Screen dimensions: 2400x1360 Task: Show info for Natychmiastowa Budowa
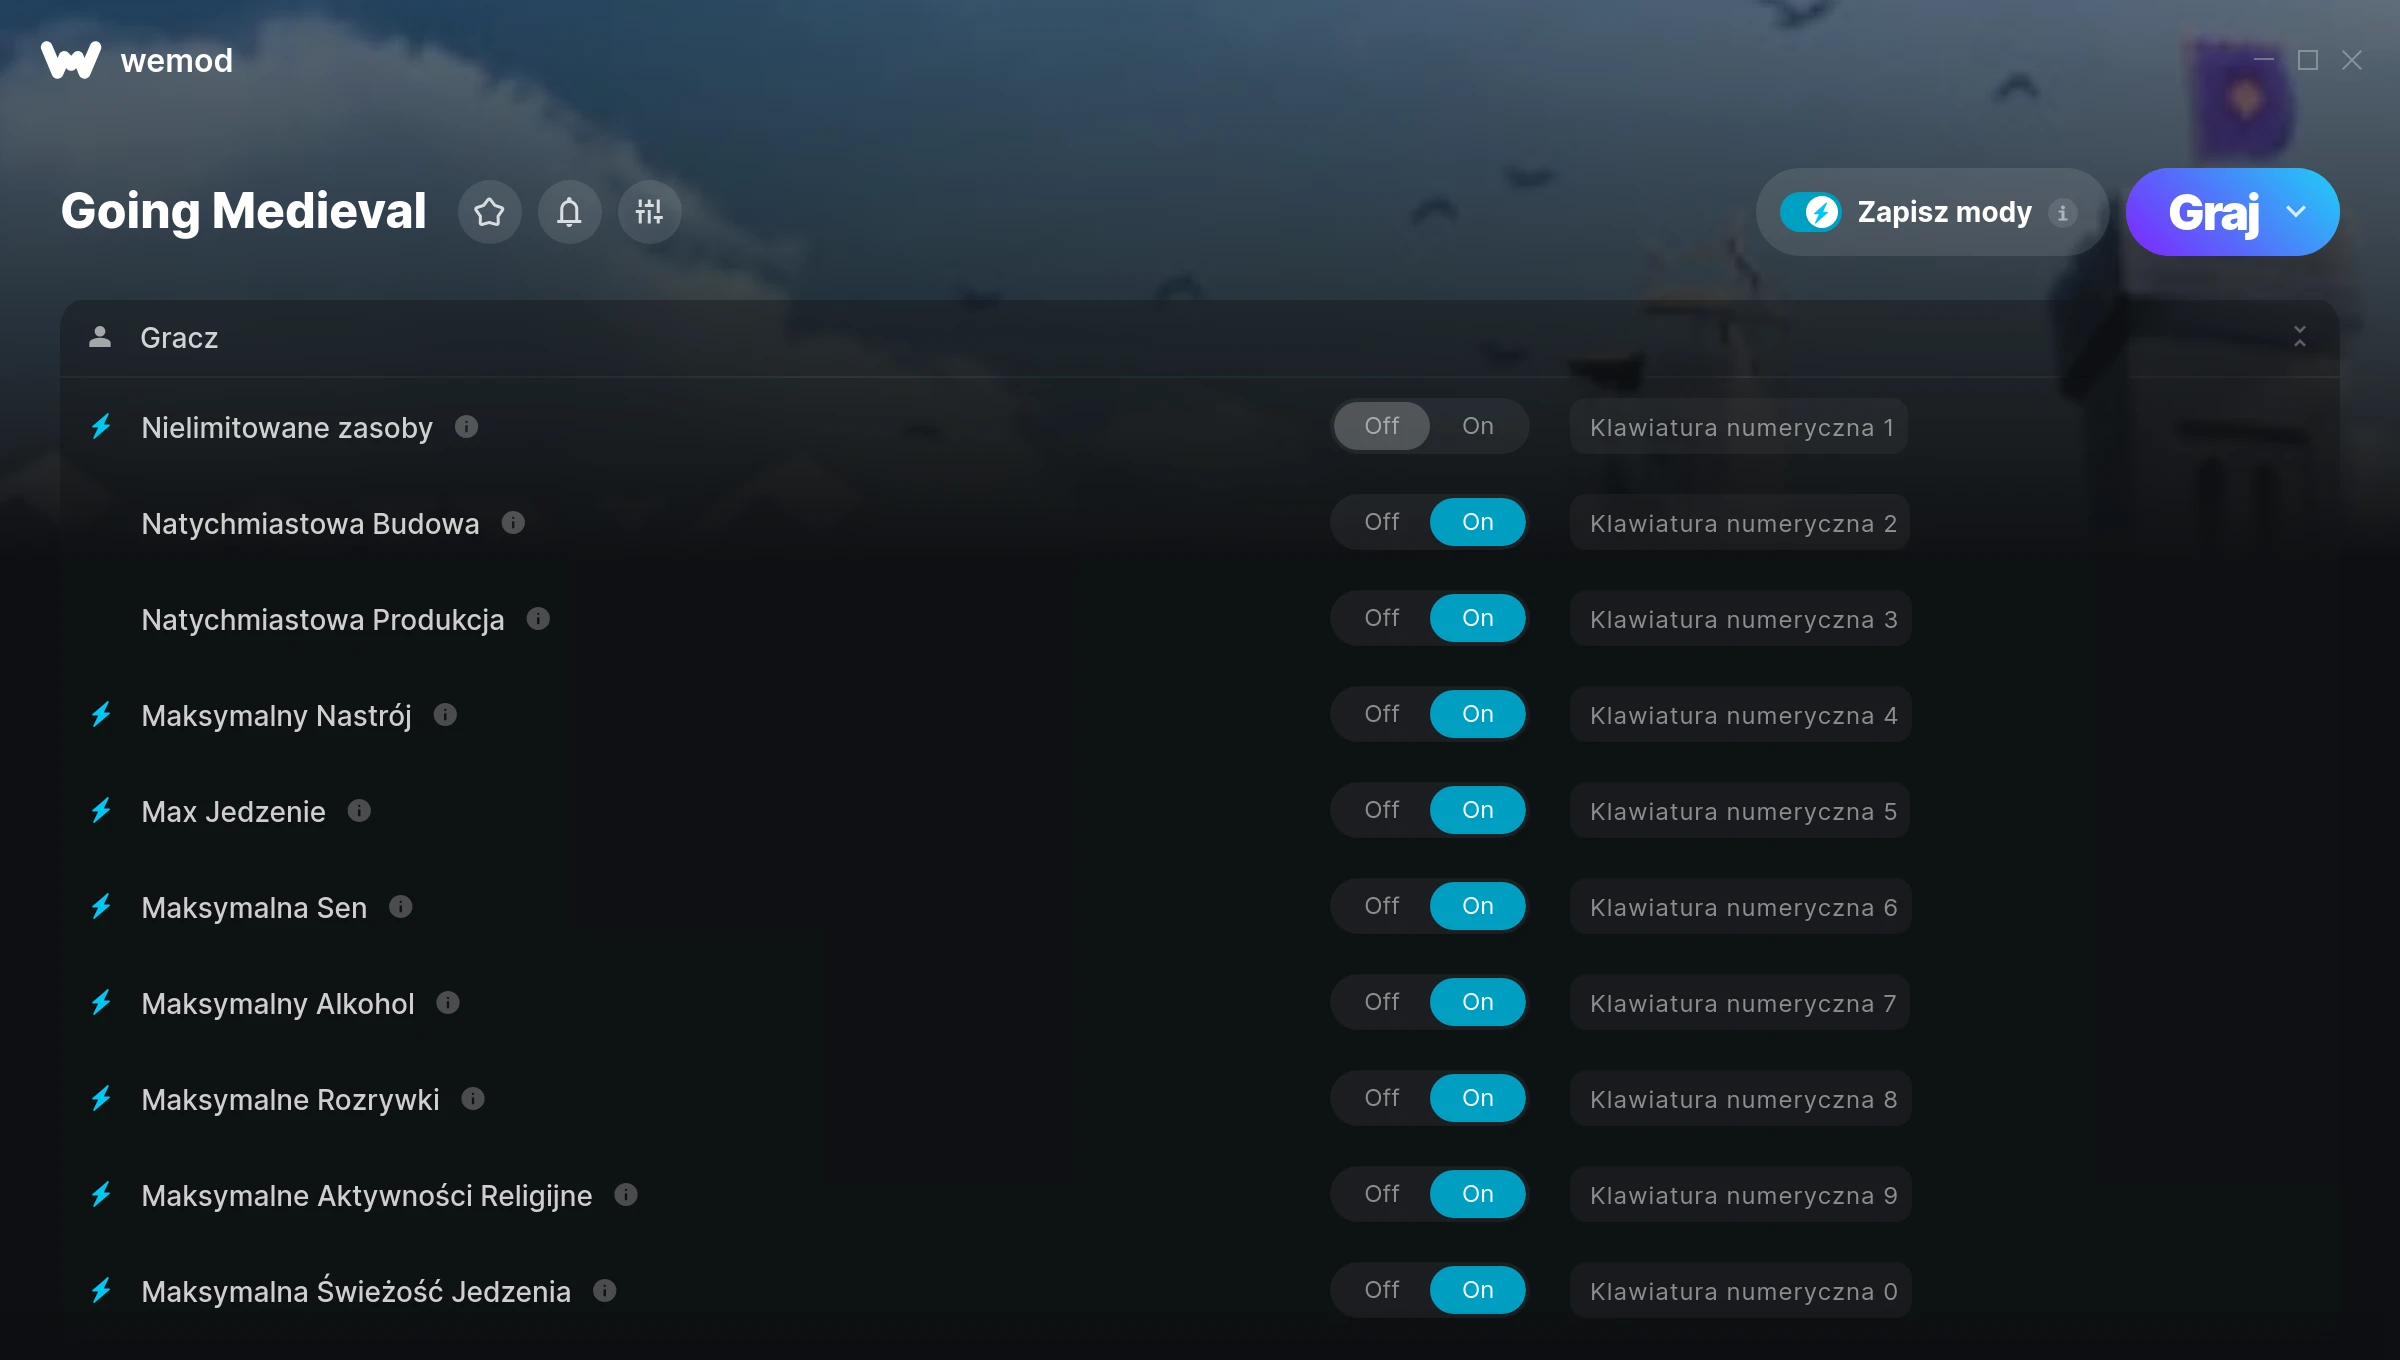click(513, 523)
